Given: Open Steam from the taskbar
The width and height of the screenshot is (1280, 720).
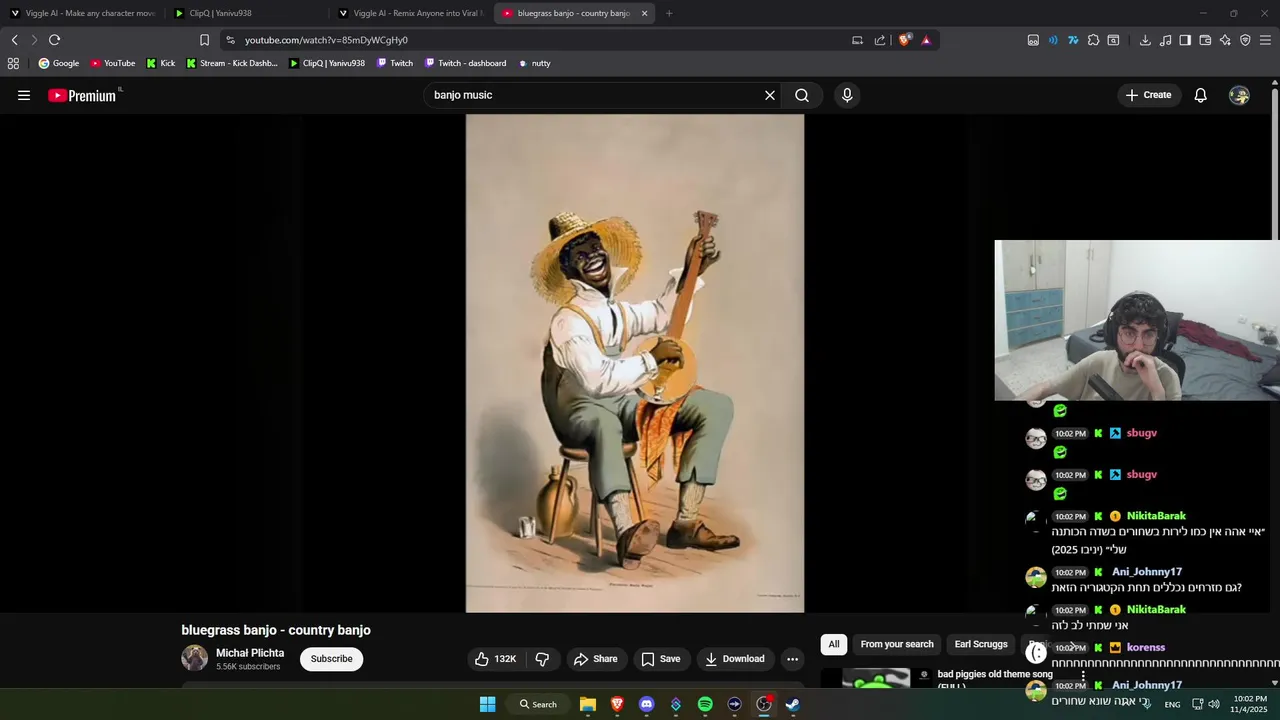Looking at the screenshot, I should (793, 704).
